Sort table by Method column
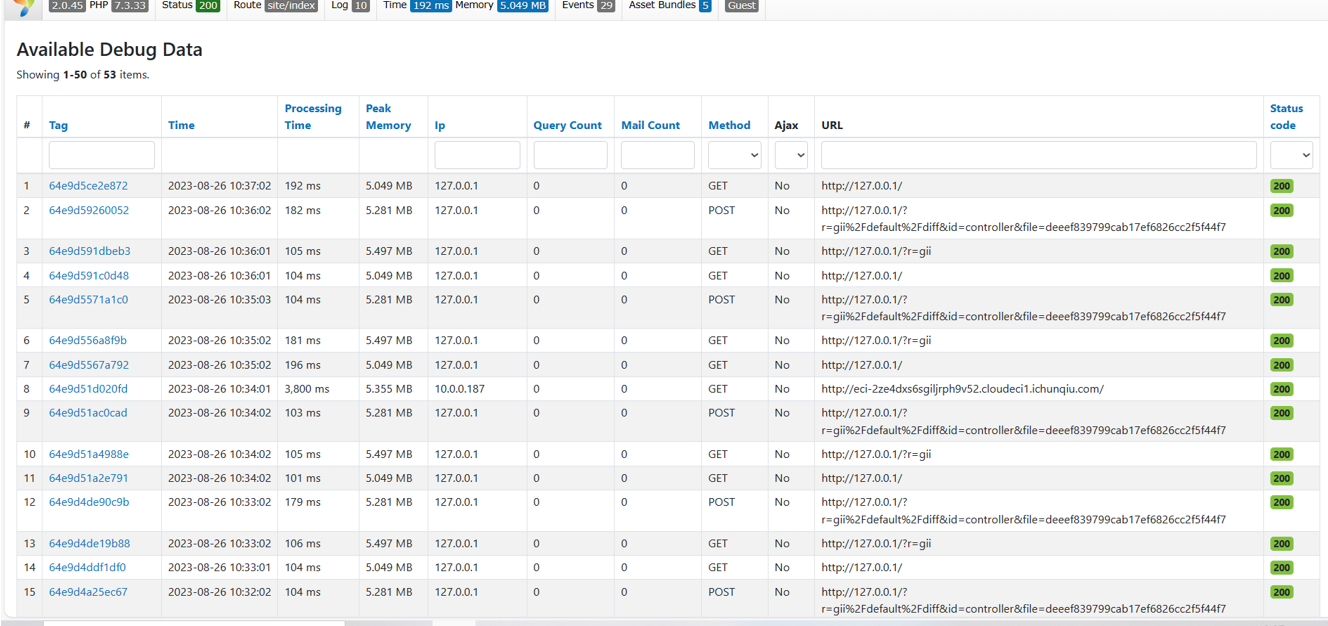The width and height of the screenshot is (1328, 626). (729, 125)
